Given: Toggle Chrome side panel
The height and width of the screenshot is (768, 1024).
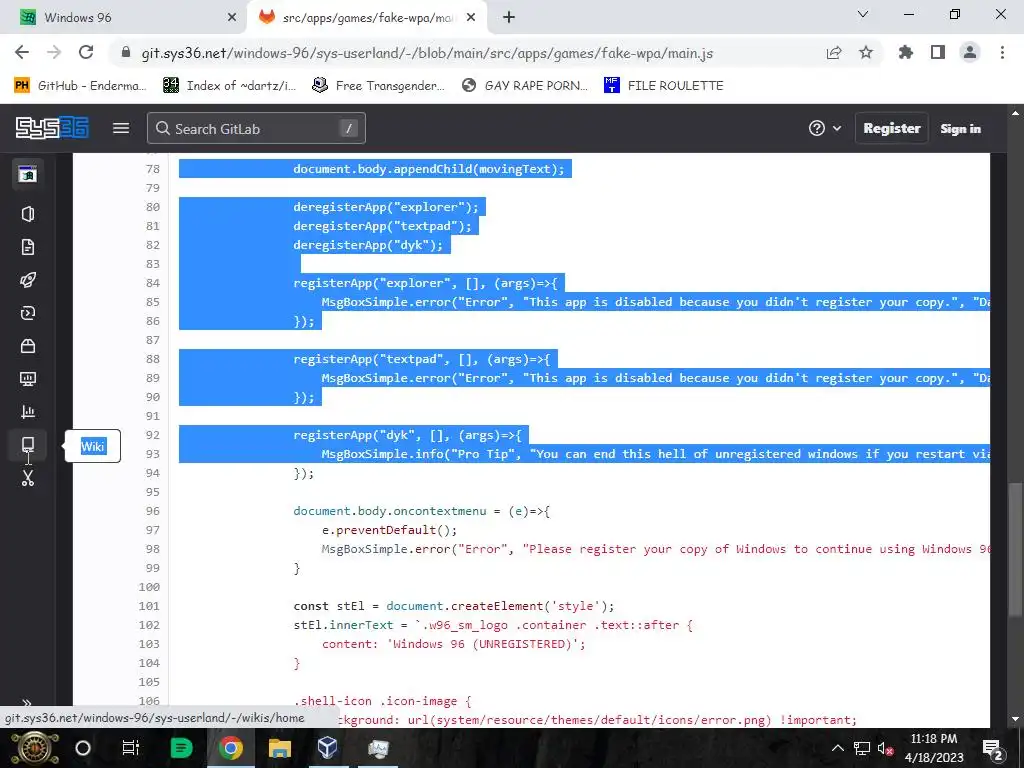Looking at the screenshot, I should click(x=938, y=52).
